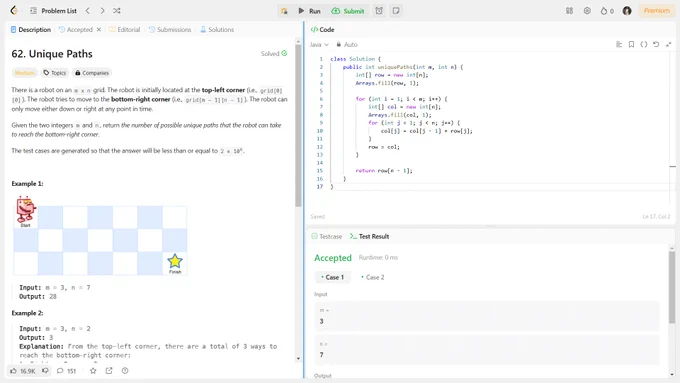The width and height of the screenshot is (680, 383).
Task: Open the Editorial tab
Action: (124, 29)
